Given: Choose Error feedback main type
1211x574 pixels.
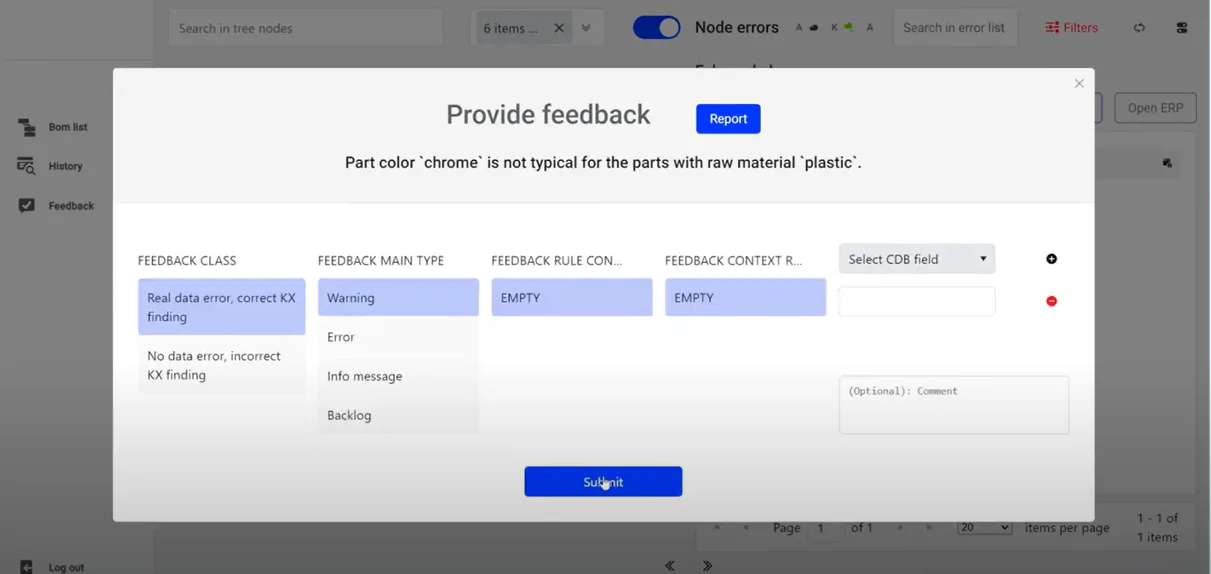Looking at the screenshot, I should [398, 337].
